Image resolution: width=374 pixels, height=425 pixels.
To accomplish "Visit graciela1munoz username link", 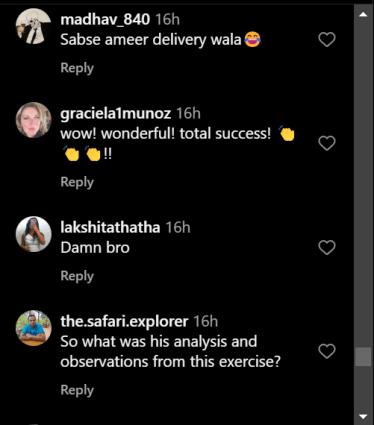I will pyautogui.click(x=115, y=114).
